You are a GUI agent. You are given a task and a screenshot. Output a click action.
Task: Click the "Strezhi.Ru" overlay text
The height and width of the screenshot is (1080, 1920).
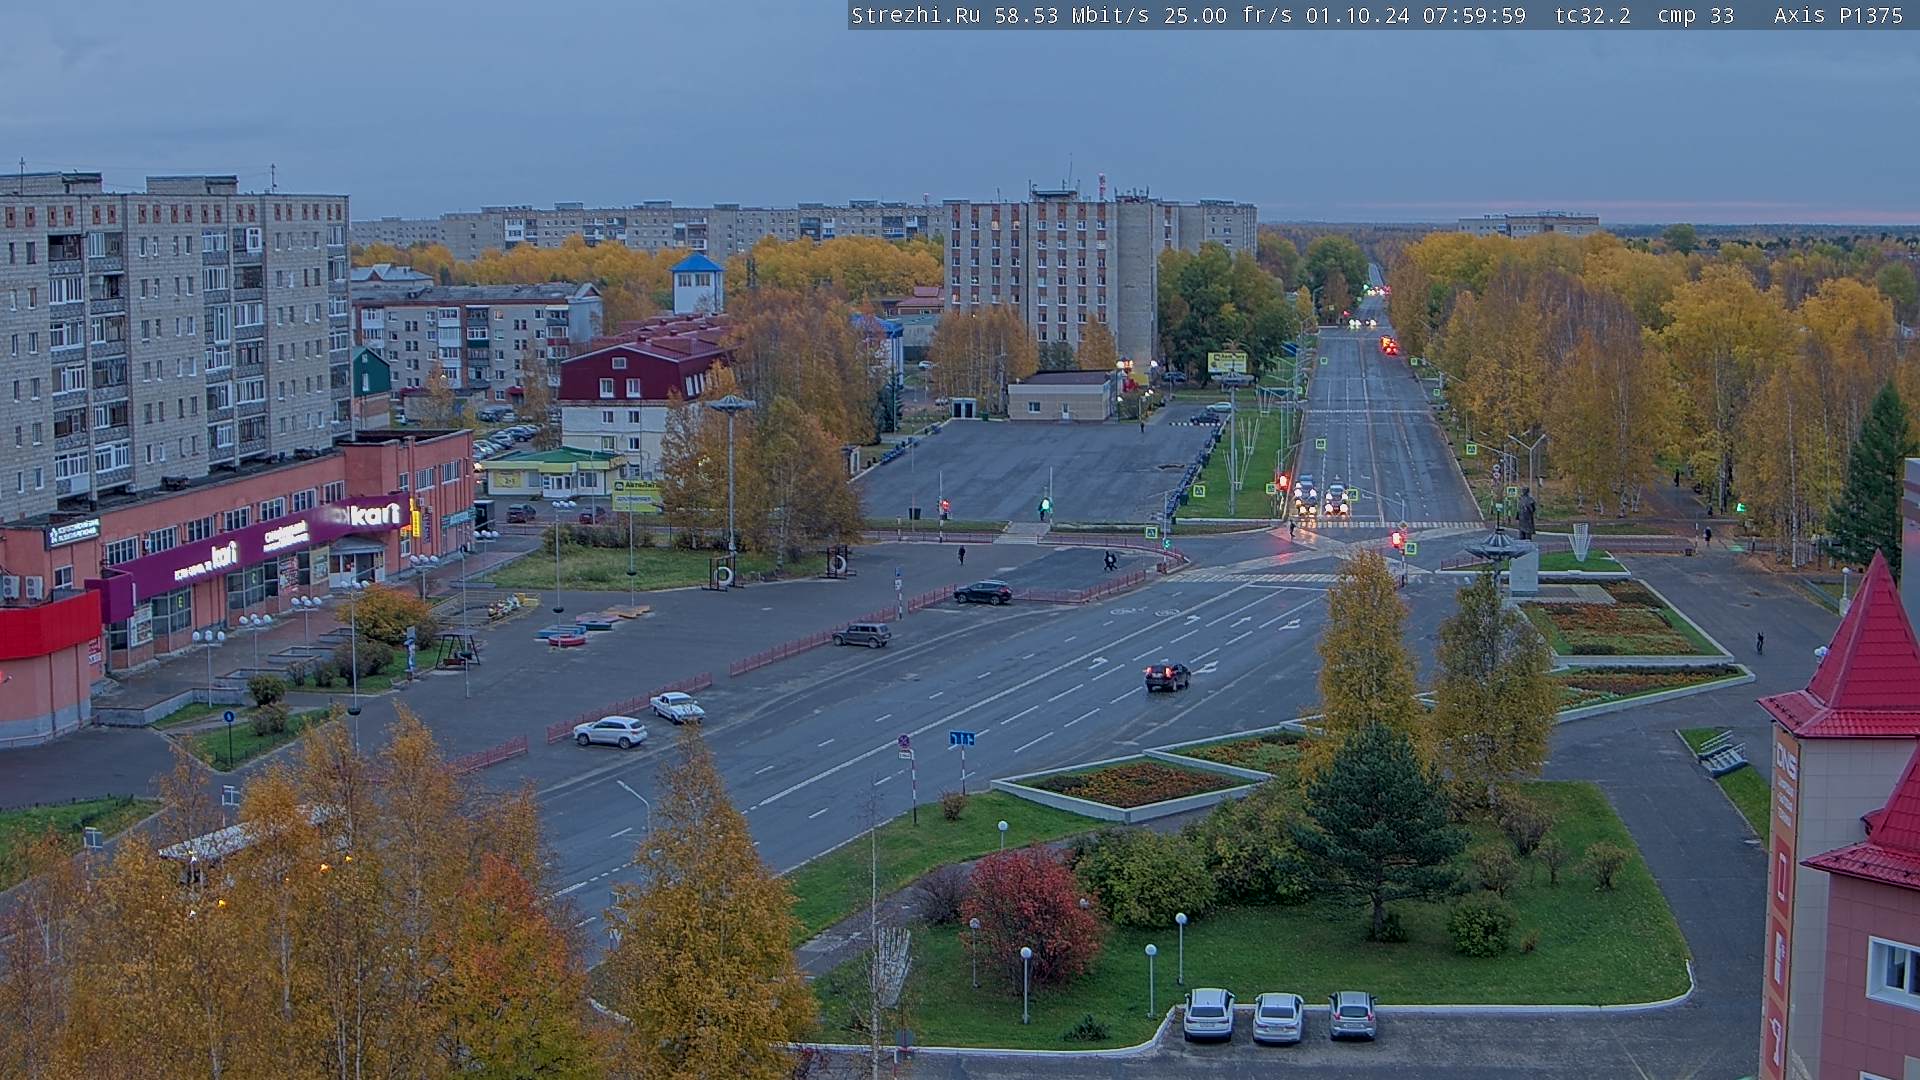coord(915,16)
